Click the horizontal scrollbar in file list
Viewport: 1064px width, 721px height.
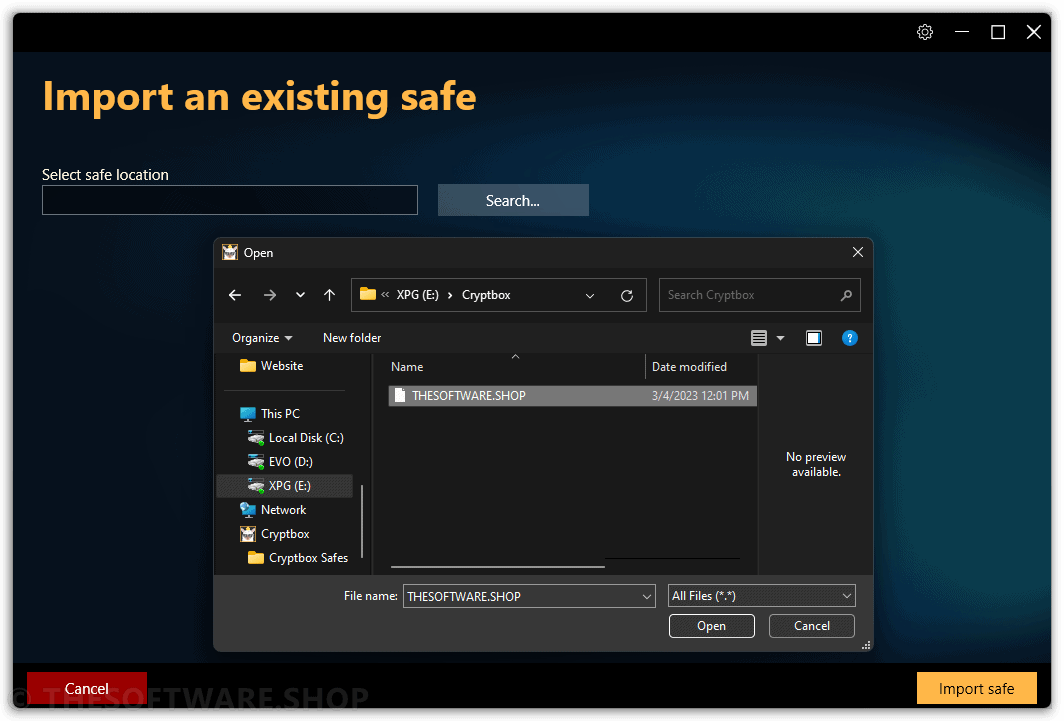click(497, 566)
